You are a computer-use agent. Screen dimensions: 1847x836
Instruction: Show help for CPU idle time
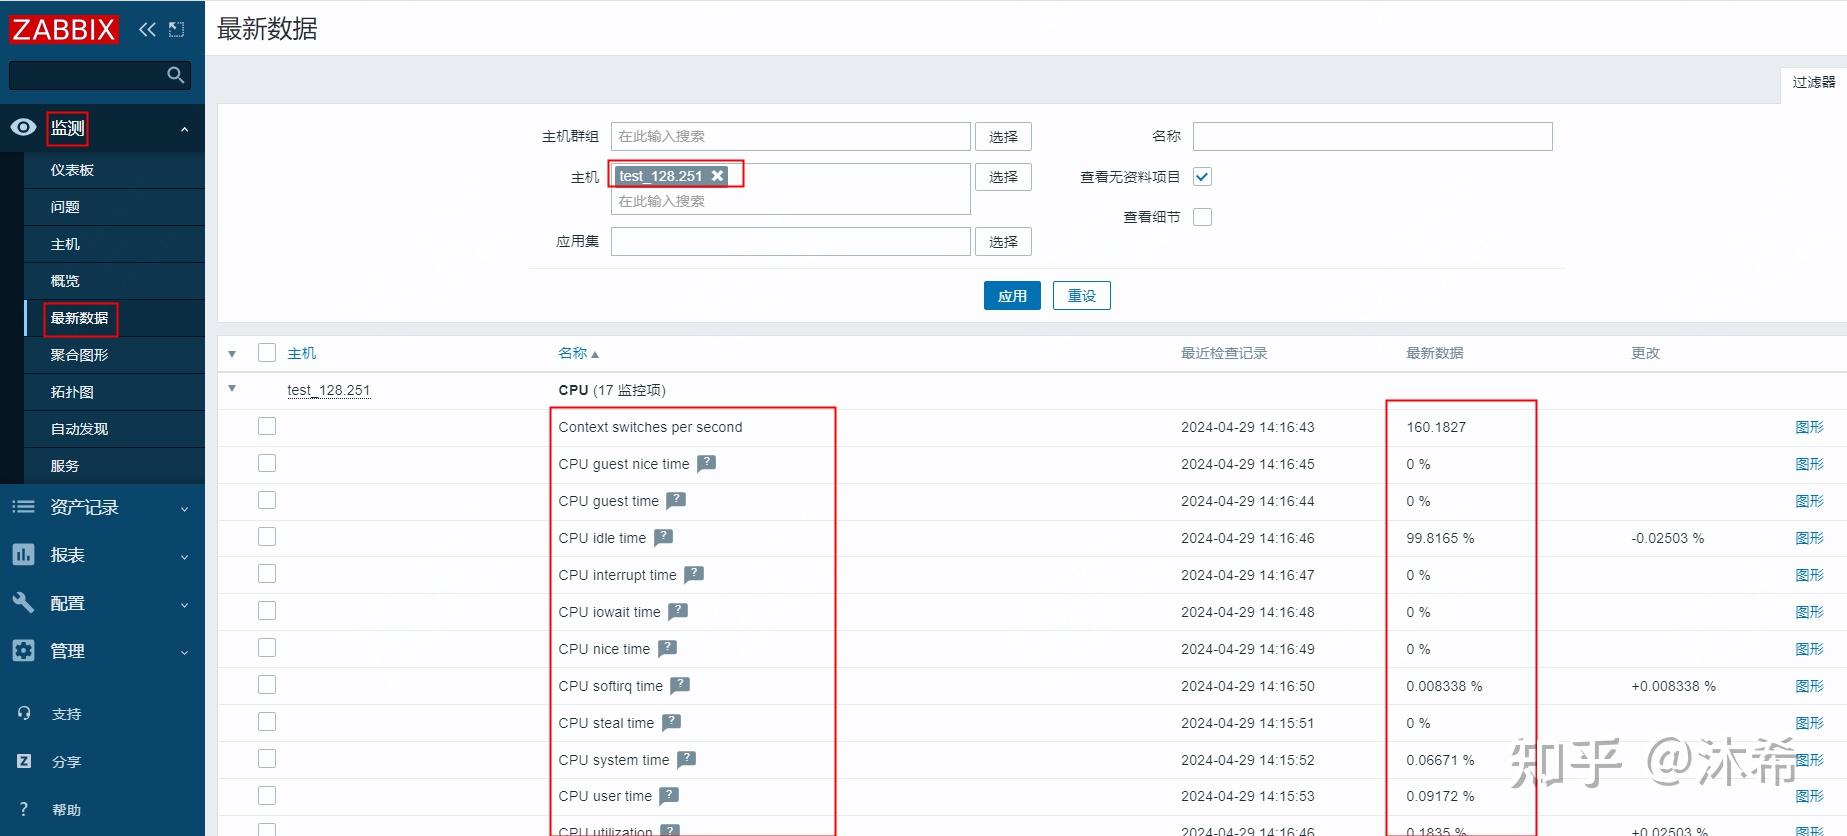pos(663,537)
